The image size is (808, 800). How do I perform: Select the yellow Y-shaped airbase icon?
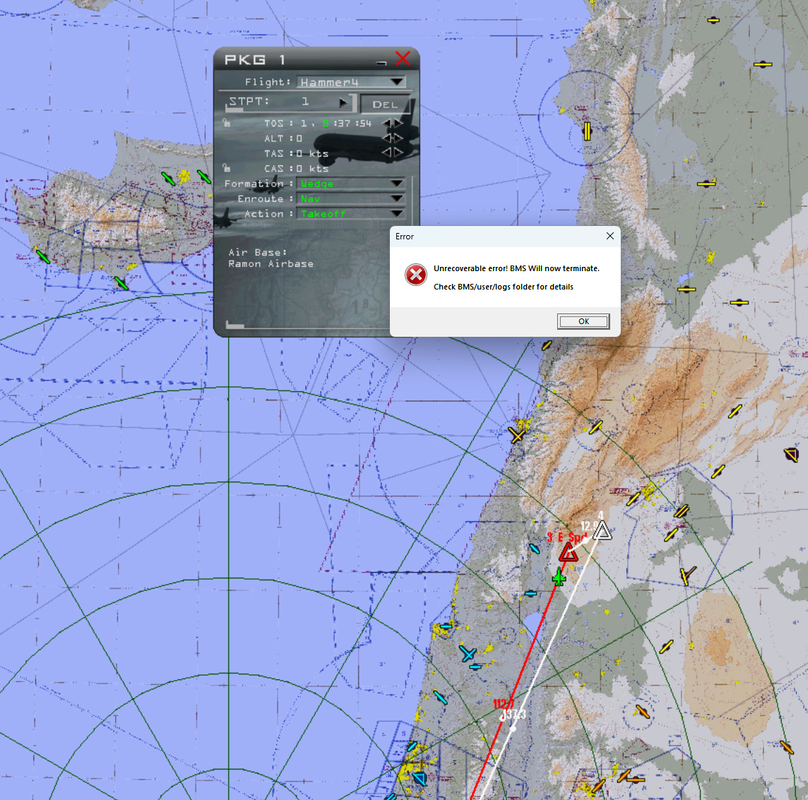click(x=687, y=574)
